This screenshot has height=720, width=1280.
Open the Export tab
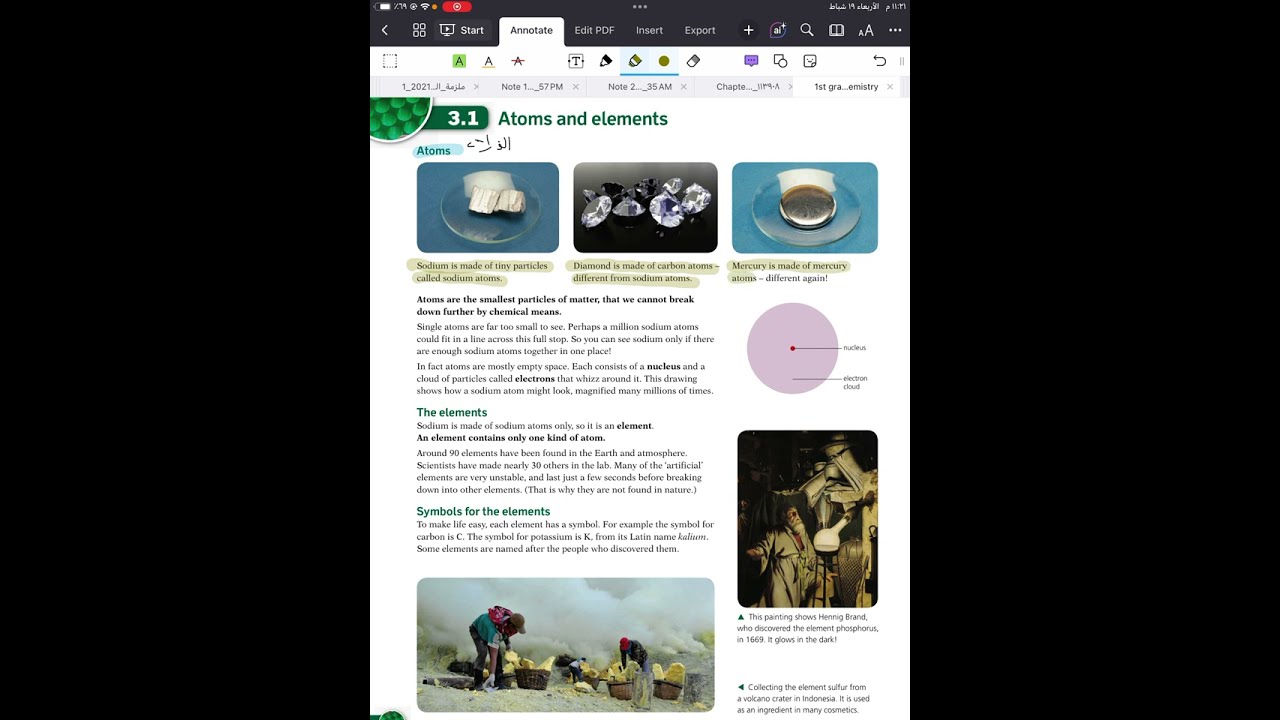point(700,30)
